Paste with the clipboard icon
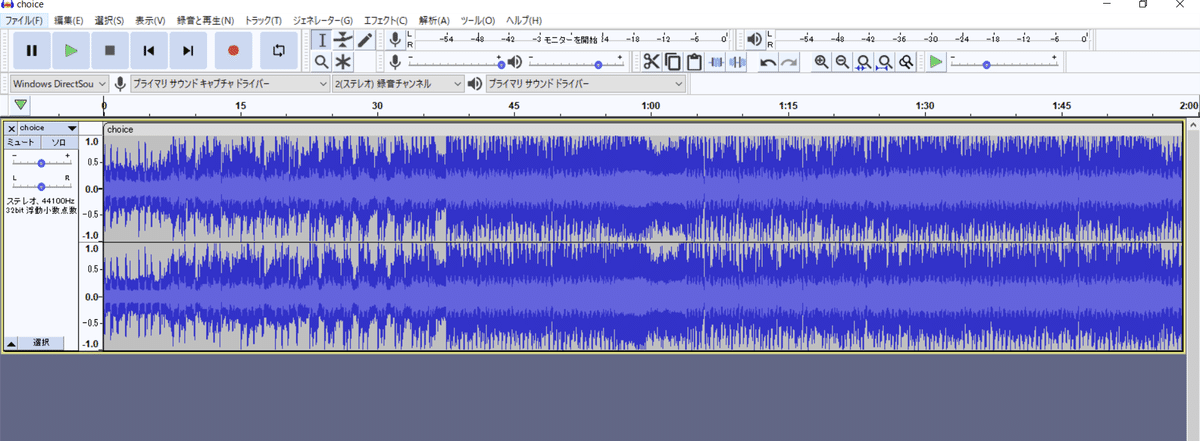The image size is (1200, 441). pos(695,62)
